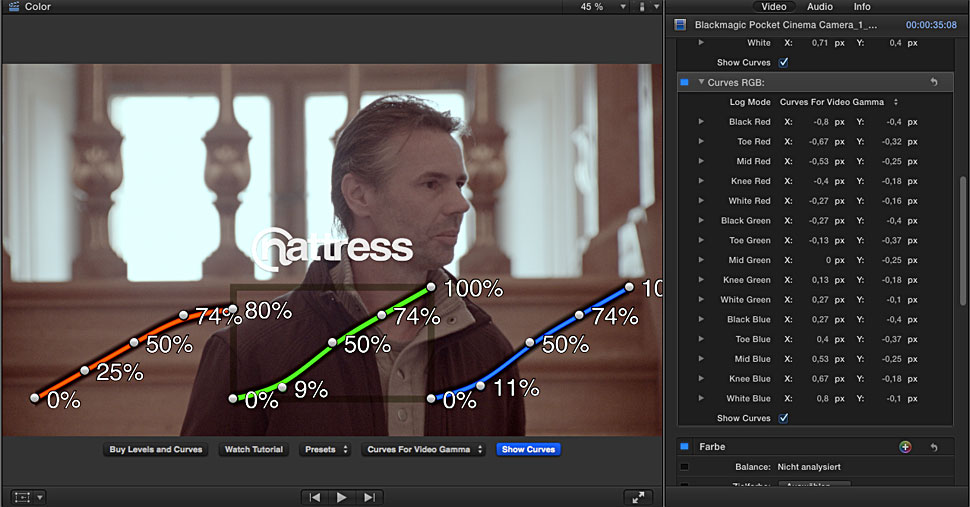This screenshot has width=970, height=507.
Task: Uncheck Show Curves below White Blue
Action: click(x=784, y=418)
